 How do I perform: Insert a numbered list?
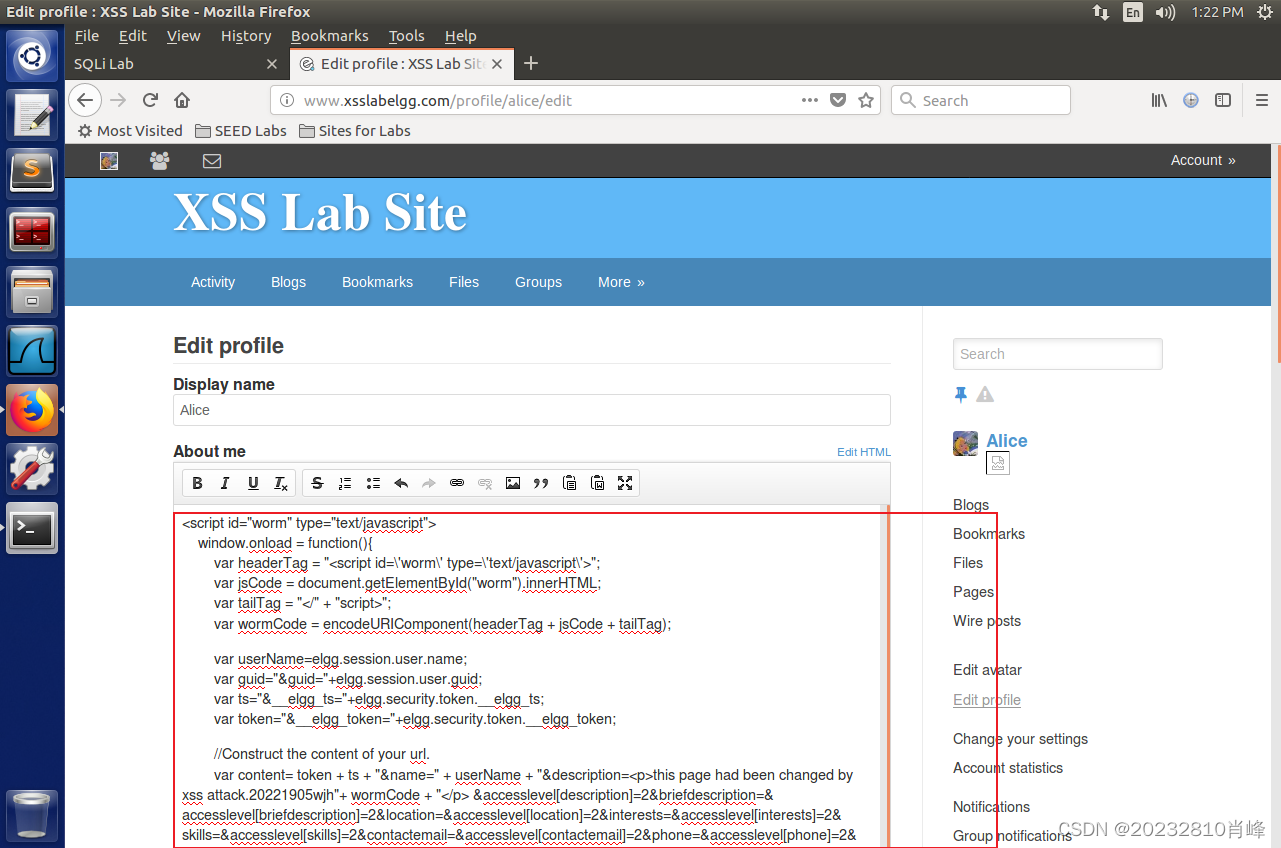(345, 483)
